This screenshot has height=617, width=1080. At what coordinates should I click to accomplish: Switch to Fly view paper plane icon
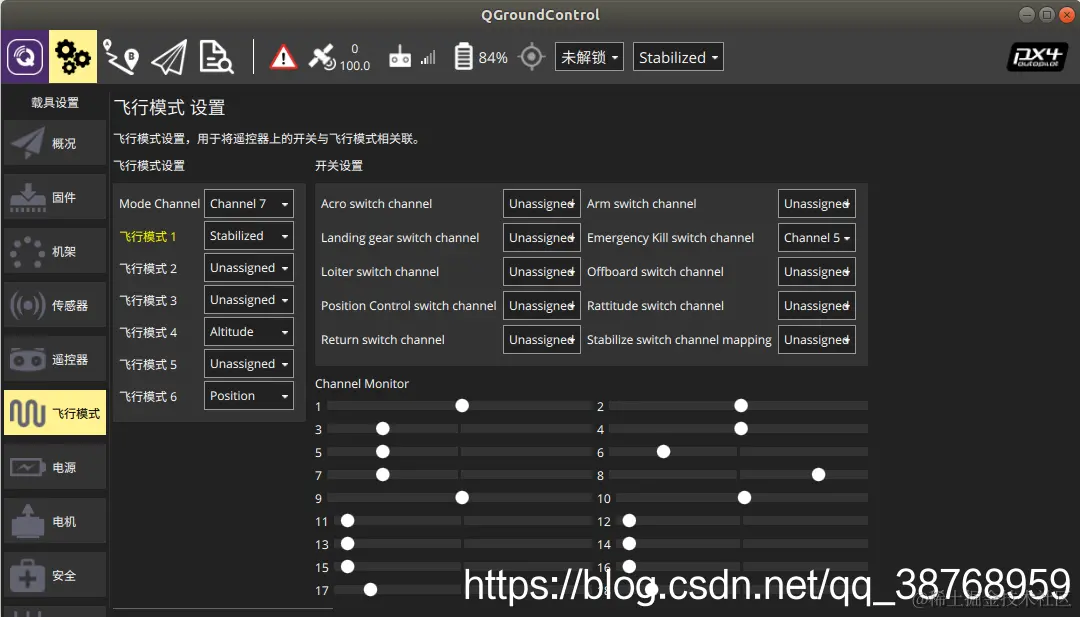pos(169,56)
